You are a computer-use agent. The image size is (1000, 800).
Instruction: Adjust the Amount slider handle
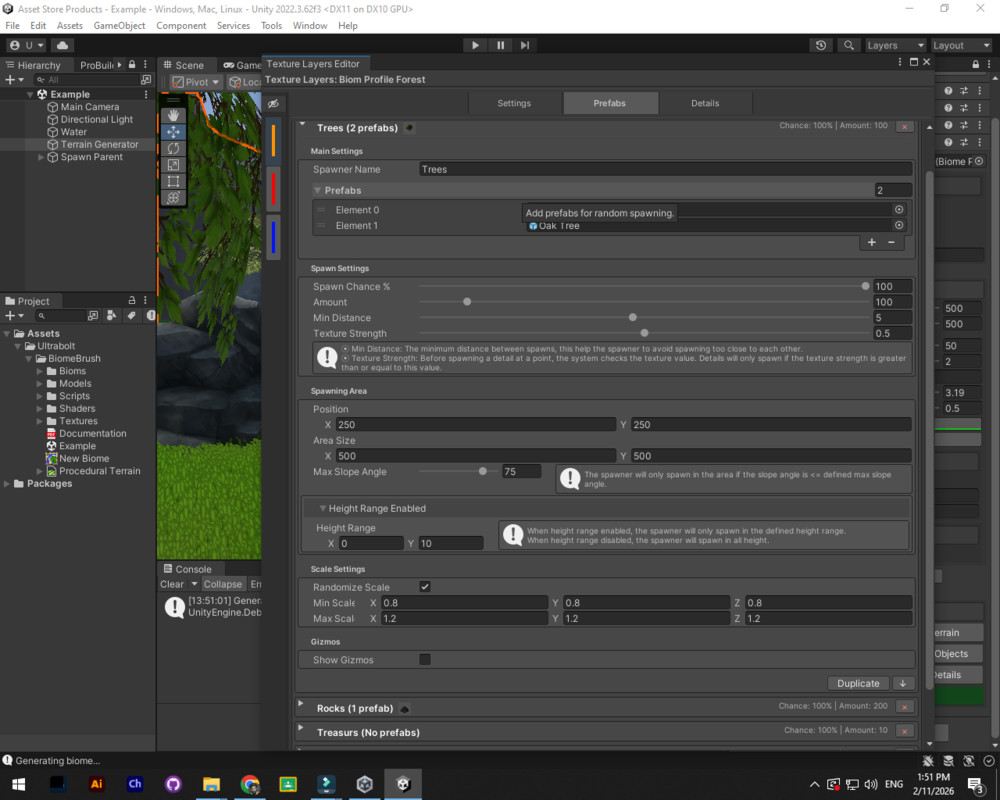tap(467, 302)
